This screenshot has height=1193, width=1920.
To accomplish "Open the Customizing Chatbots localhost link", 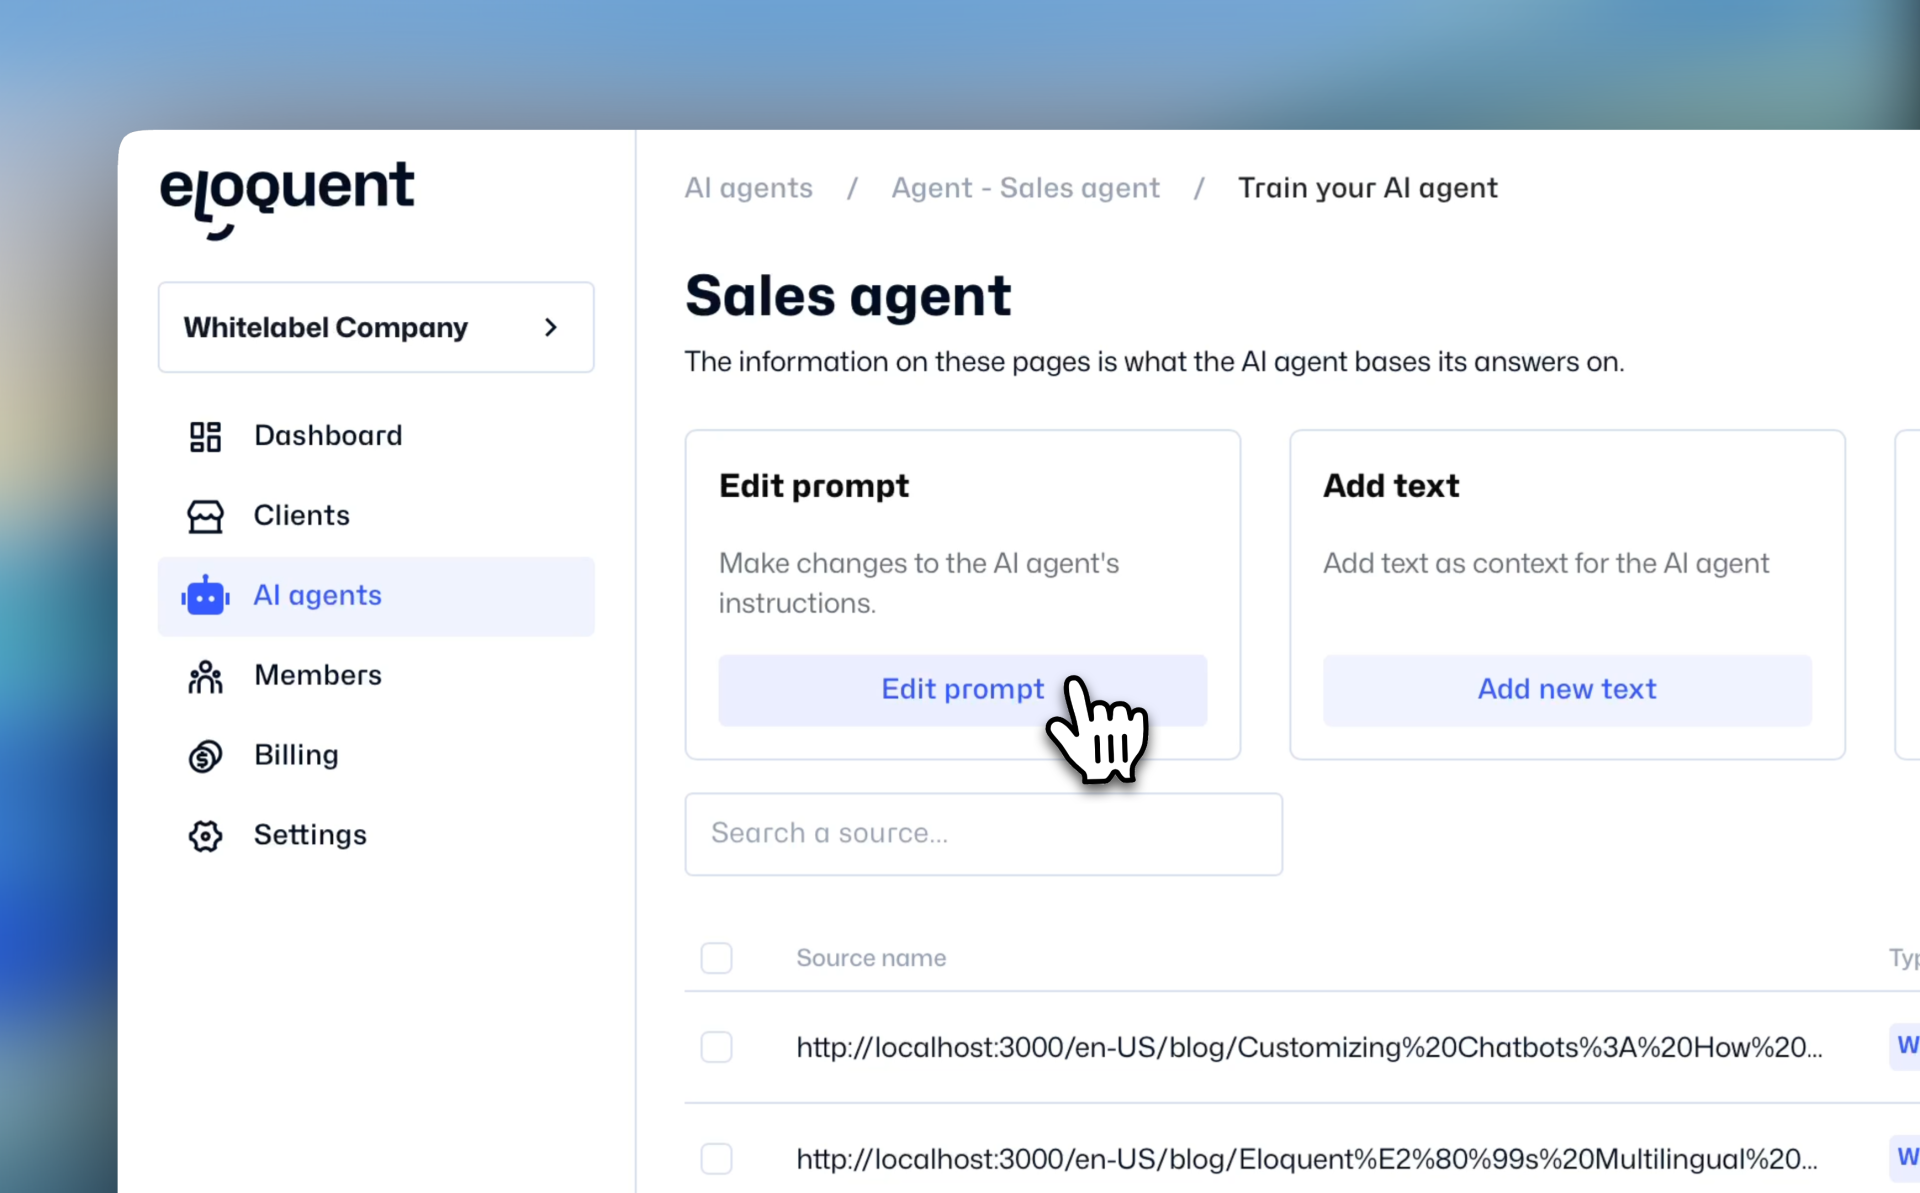I will [x=1308, y=1047].
